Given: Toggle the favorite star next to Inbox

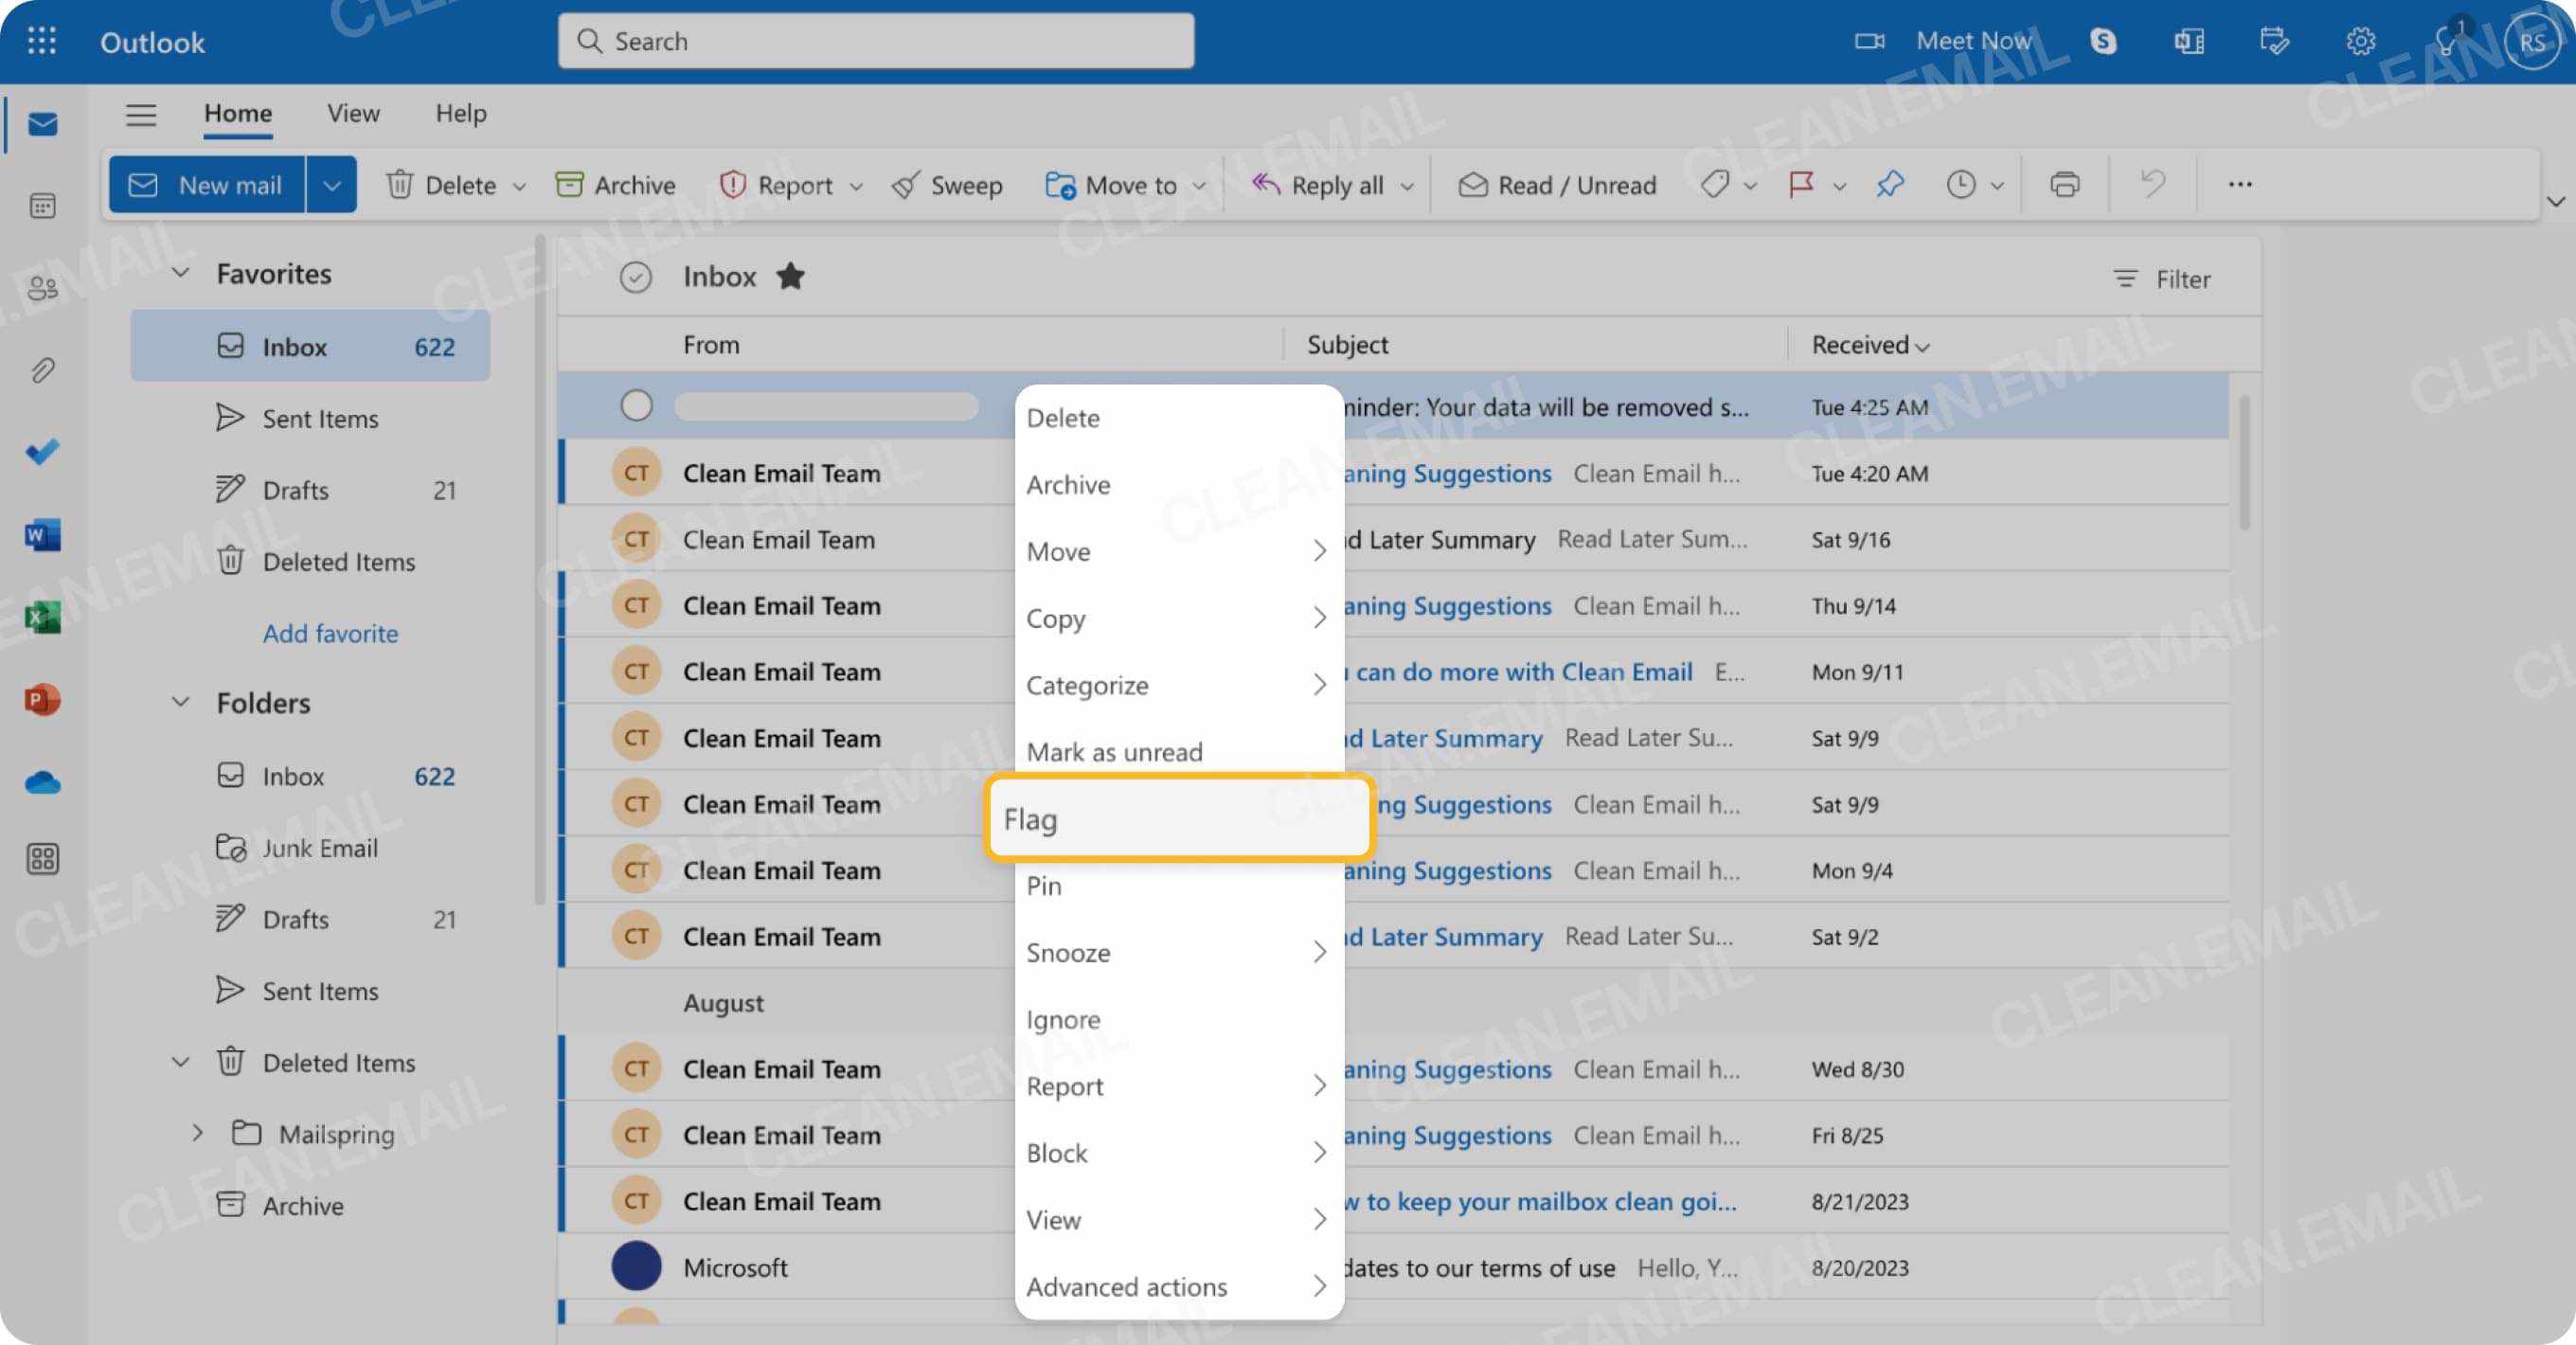Looking at the screenshot, I should (x=790, y=277).
